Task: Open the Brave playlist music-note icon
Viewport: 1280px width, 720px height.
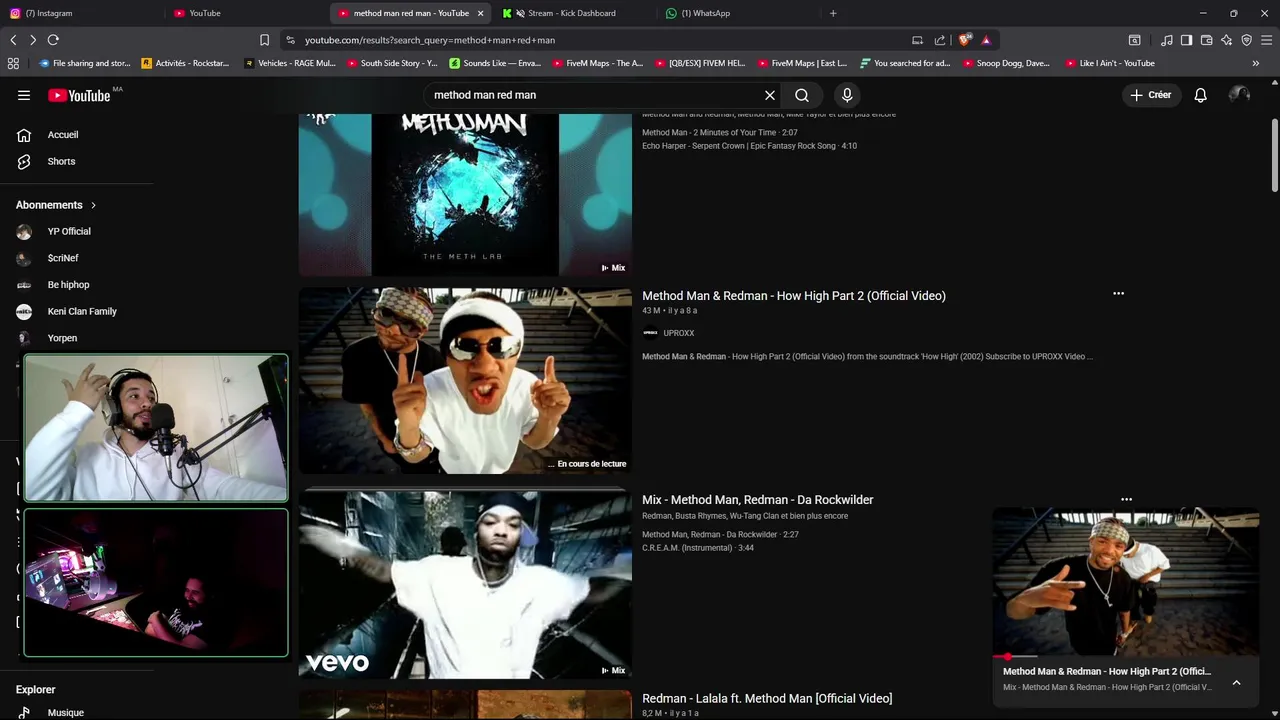Action: coord(1166,40)
